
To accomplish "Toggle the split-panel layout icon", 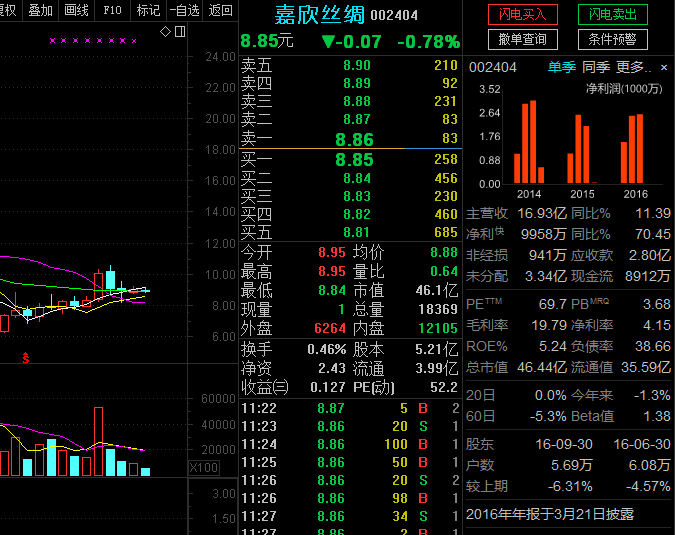I will [x=180, y=31].
